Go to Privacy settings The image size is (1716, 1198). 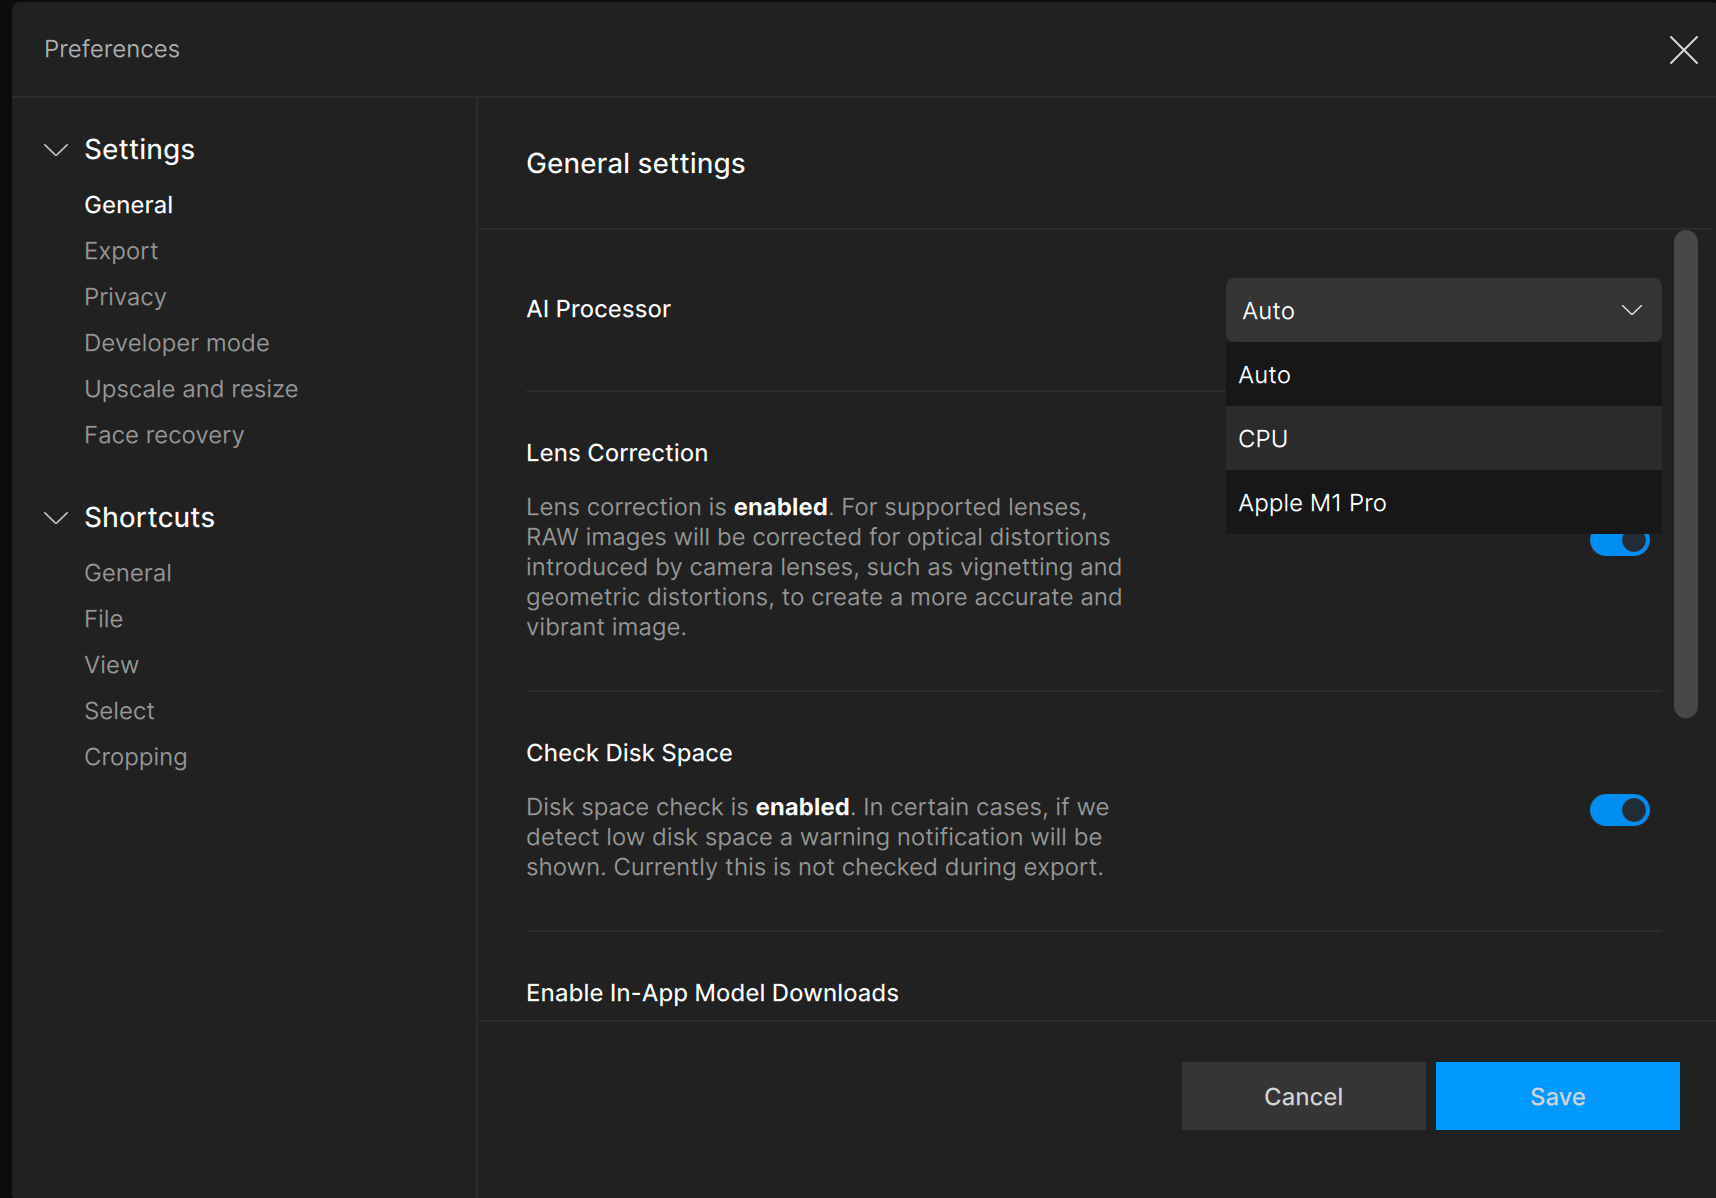[125, 297]
